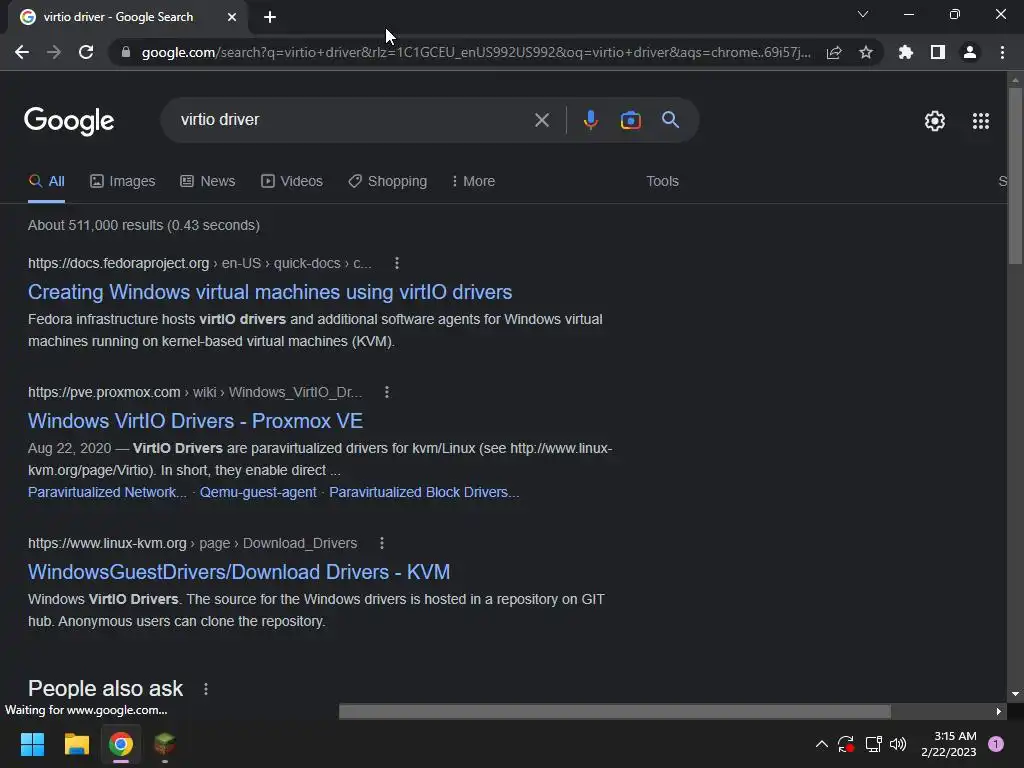Share this page from the address bar
The width and height of the screenshot is (1024, 768).
[834, 52]
